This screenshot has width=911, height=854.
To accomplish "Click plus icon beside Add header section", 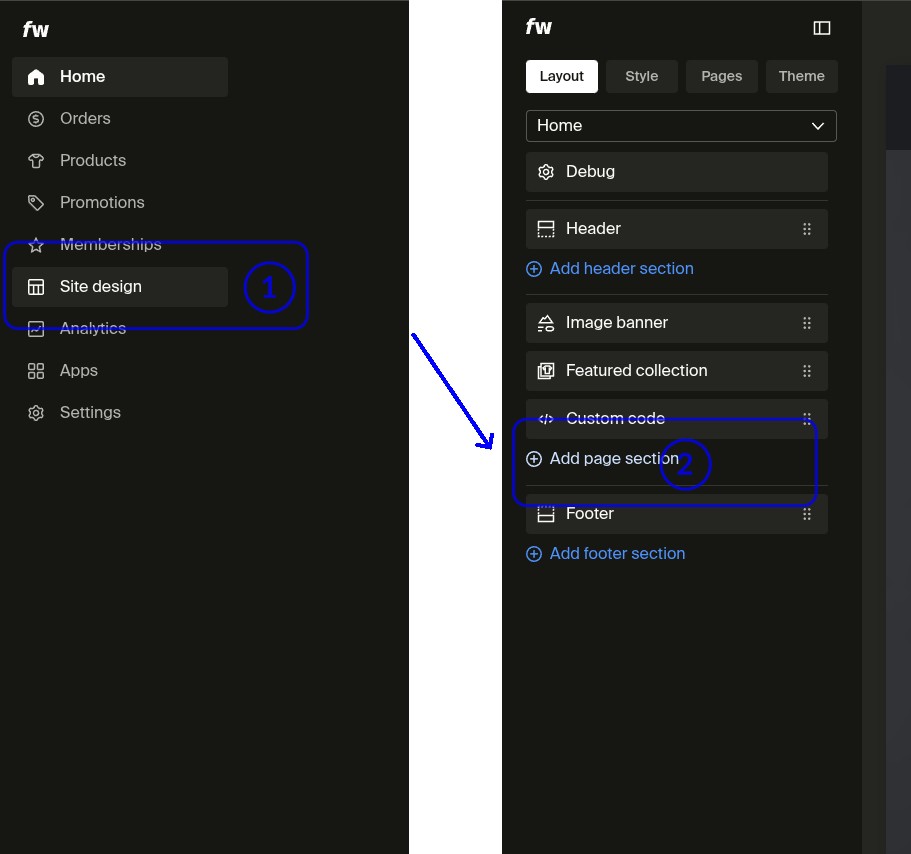I will point(534,269).
